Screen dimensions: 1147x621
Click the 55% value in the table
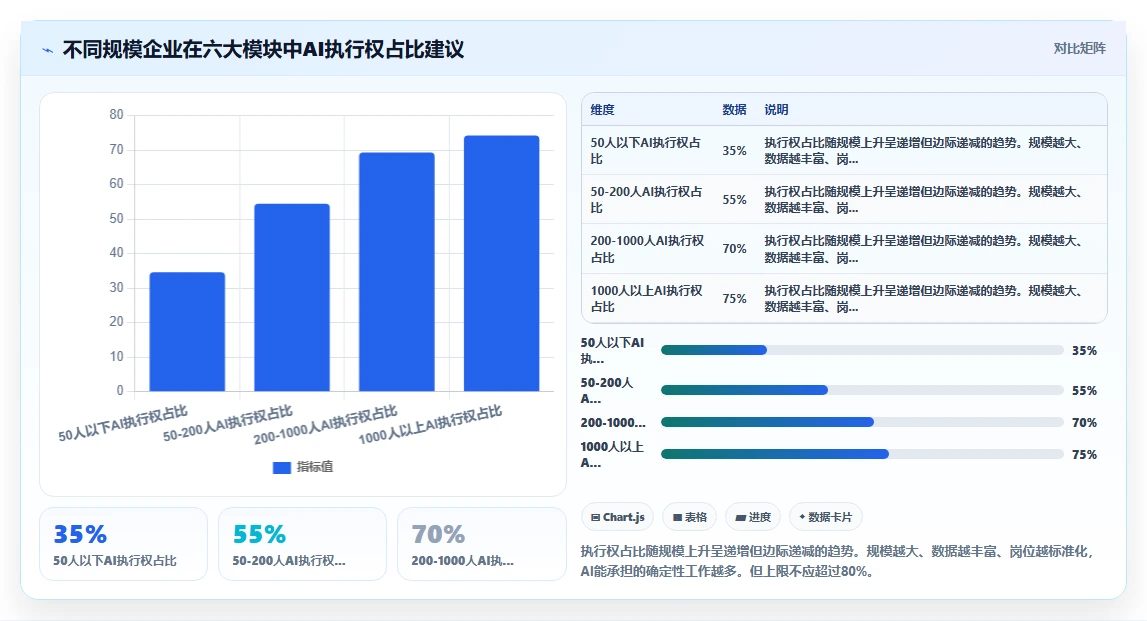click(x=734, y=200)
